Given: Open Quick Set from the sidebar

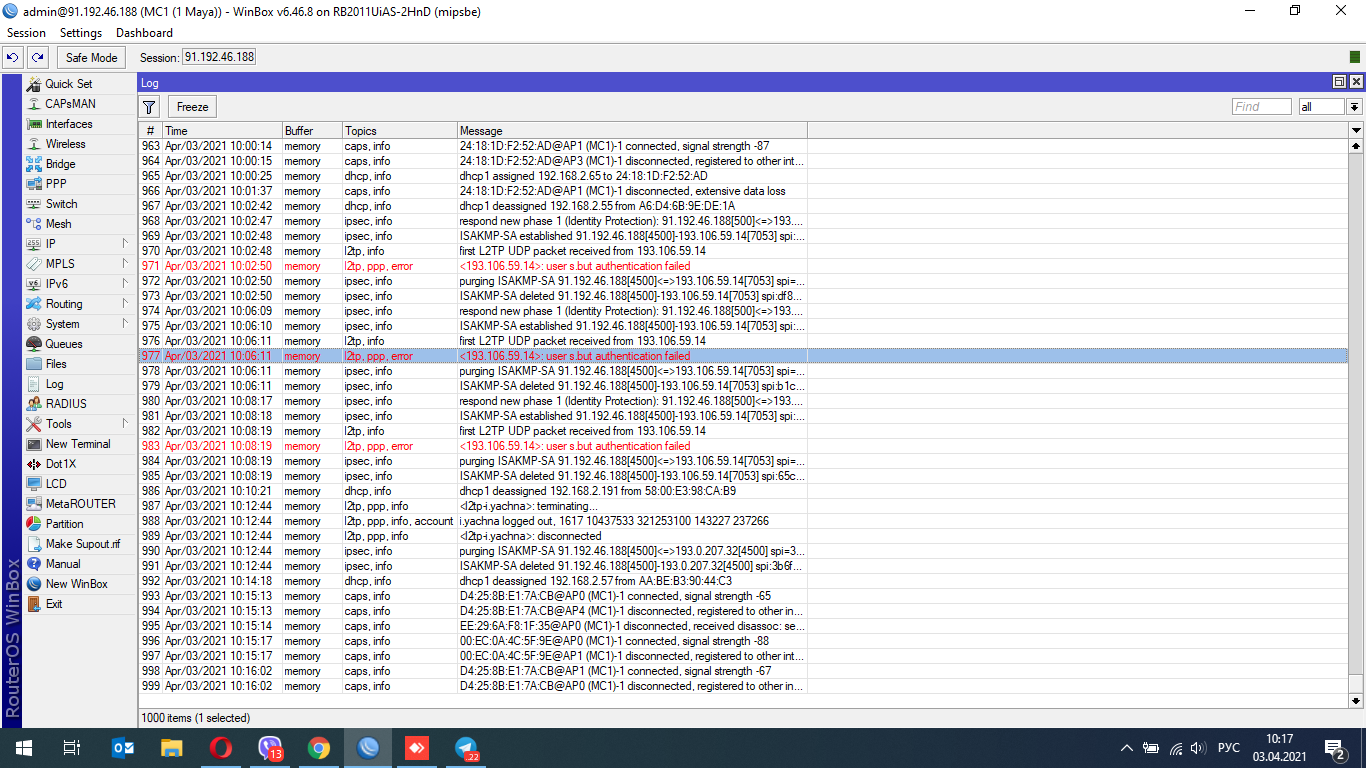Looking at the screenshot, I should [x=68, y=84].
